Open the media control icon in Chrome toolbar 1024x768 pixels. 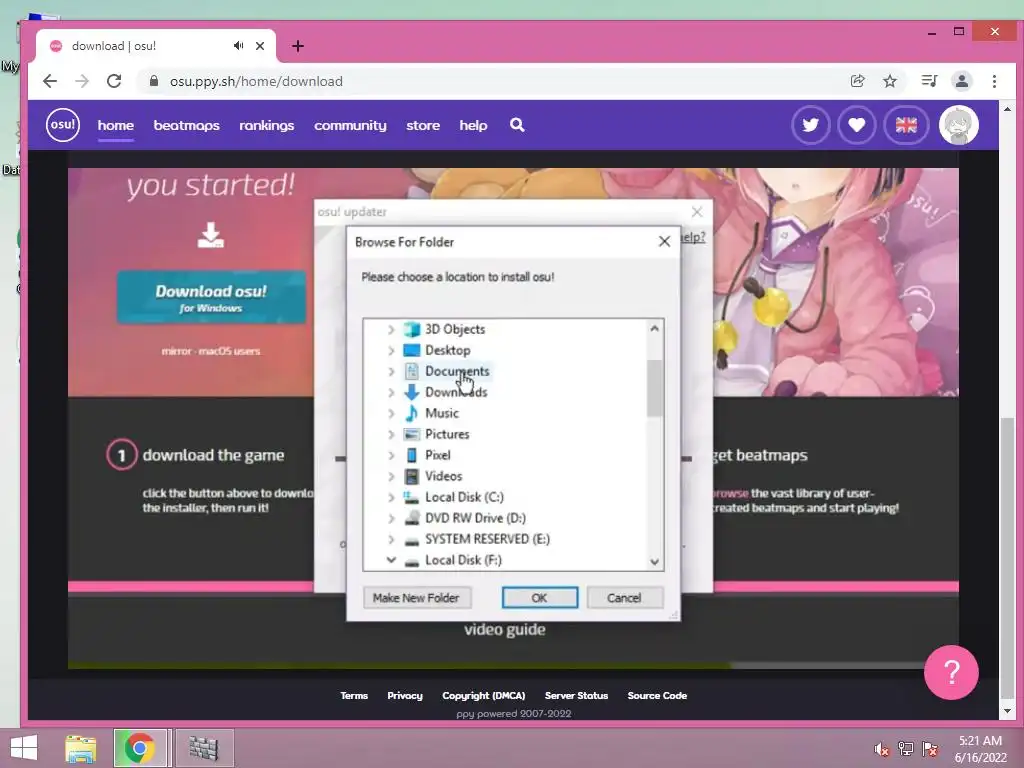coord(929,81)
